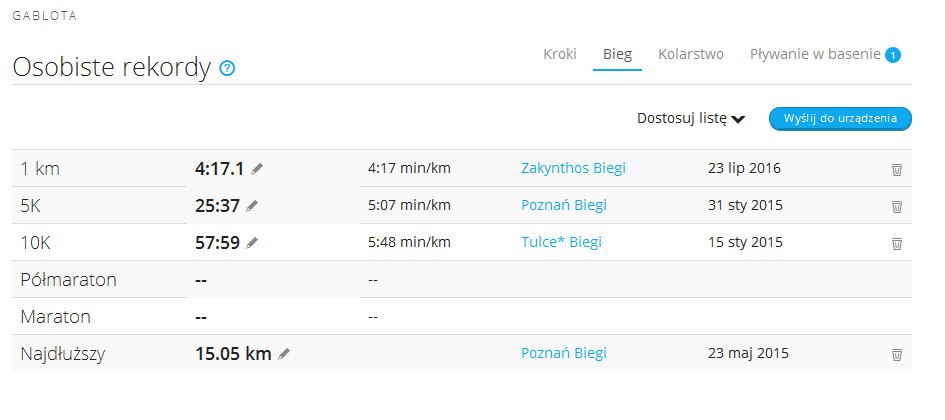Open the Tulce* Biegi activity link

pos(561,242)
